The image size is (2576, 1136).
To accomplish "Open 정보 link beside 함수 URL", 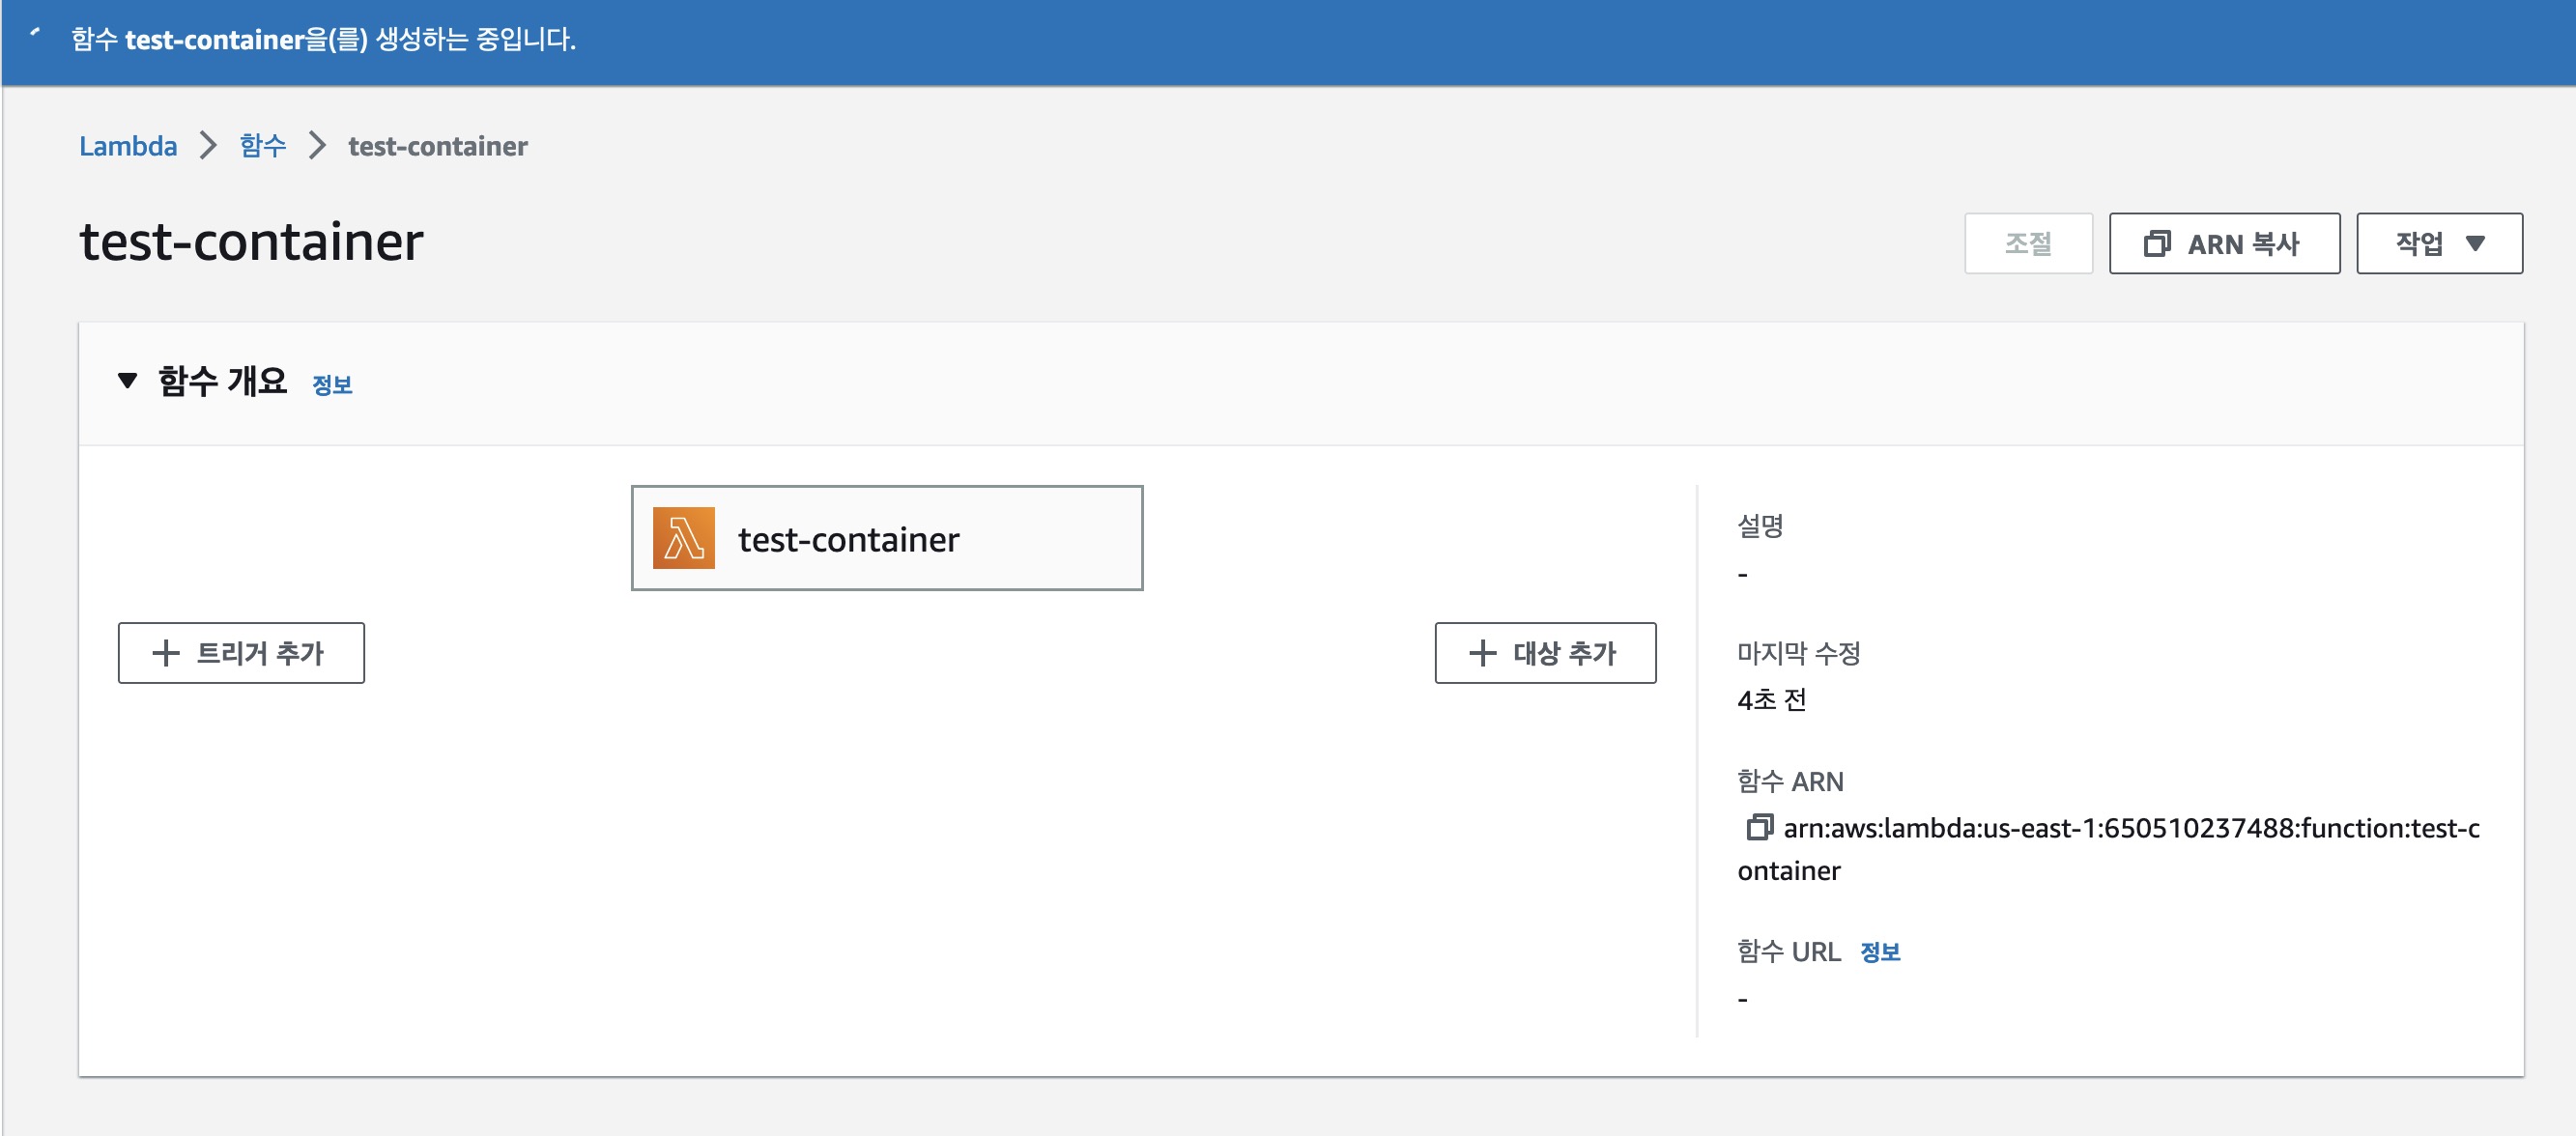I will point(1879,952).
